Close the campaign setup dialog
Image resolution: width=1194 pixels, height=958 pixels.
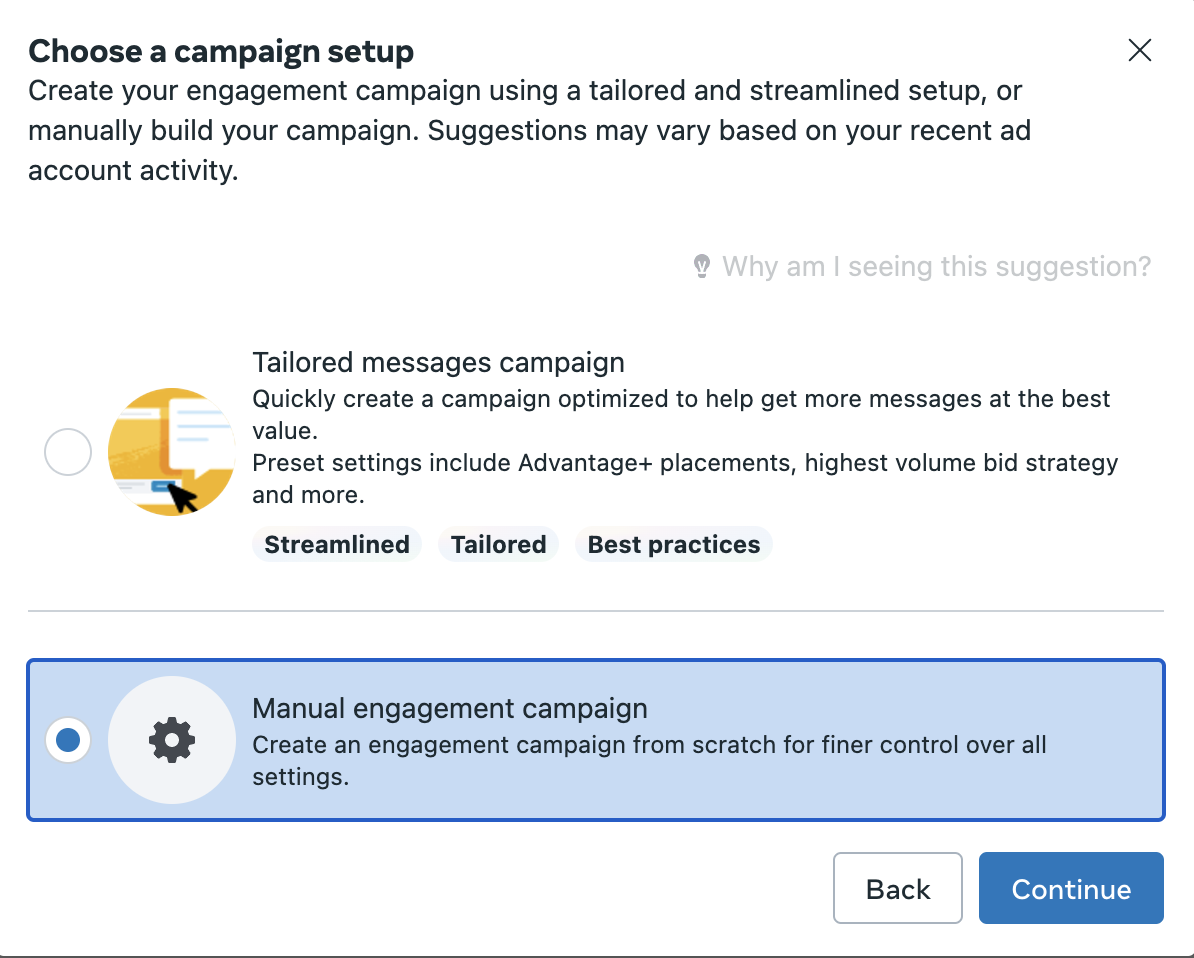tap(1139, 51)
